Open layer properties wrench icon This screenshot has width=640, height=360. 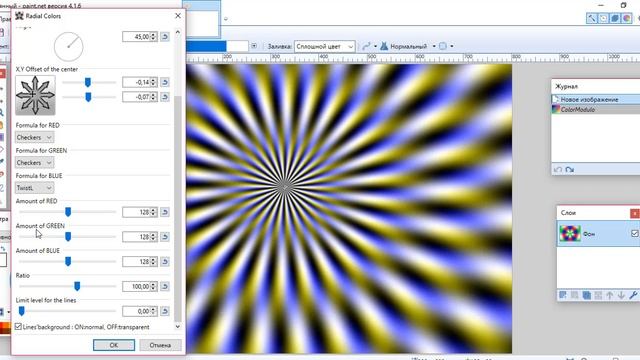[x=633, y=295]
